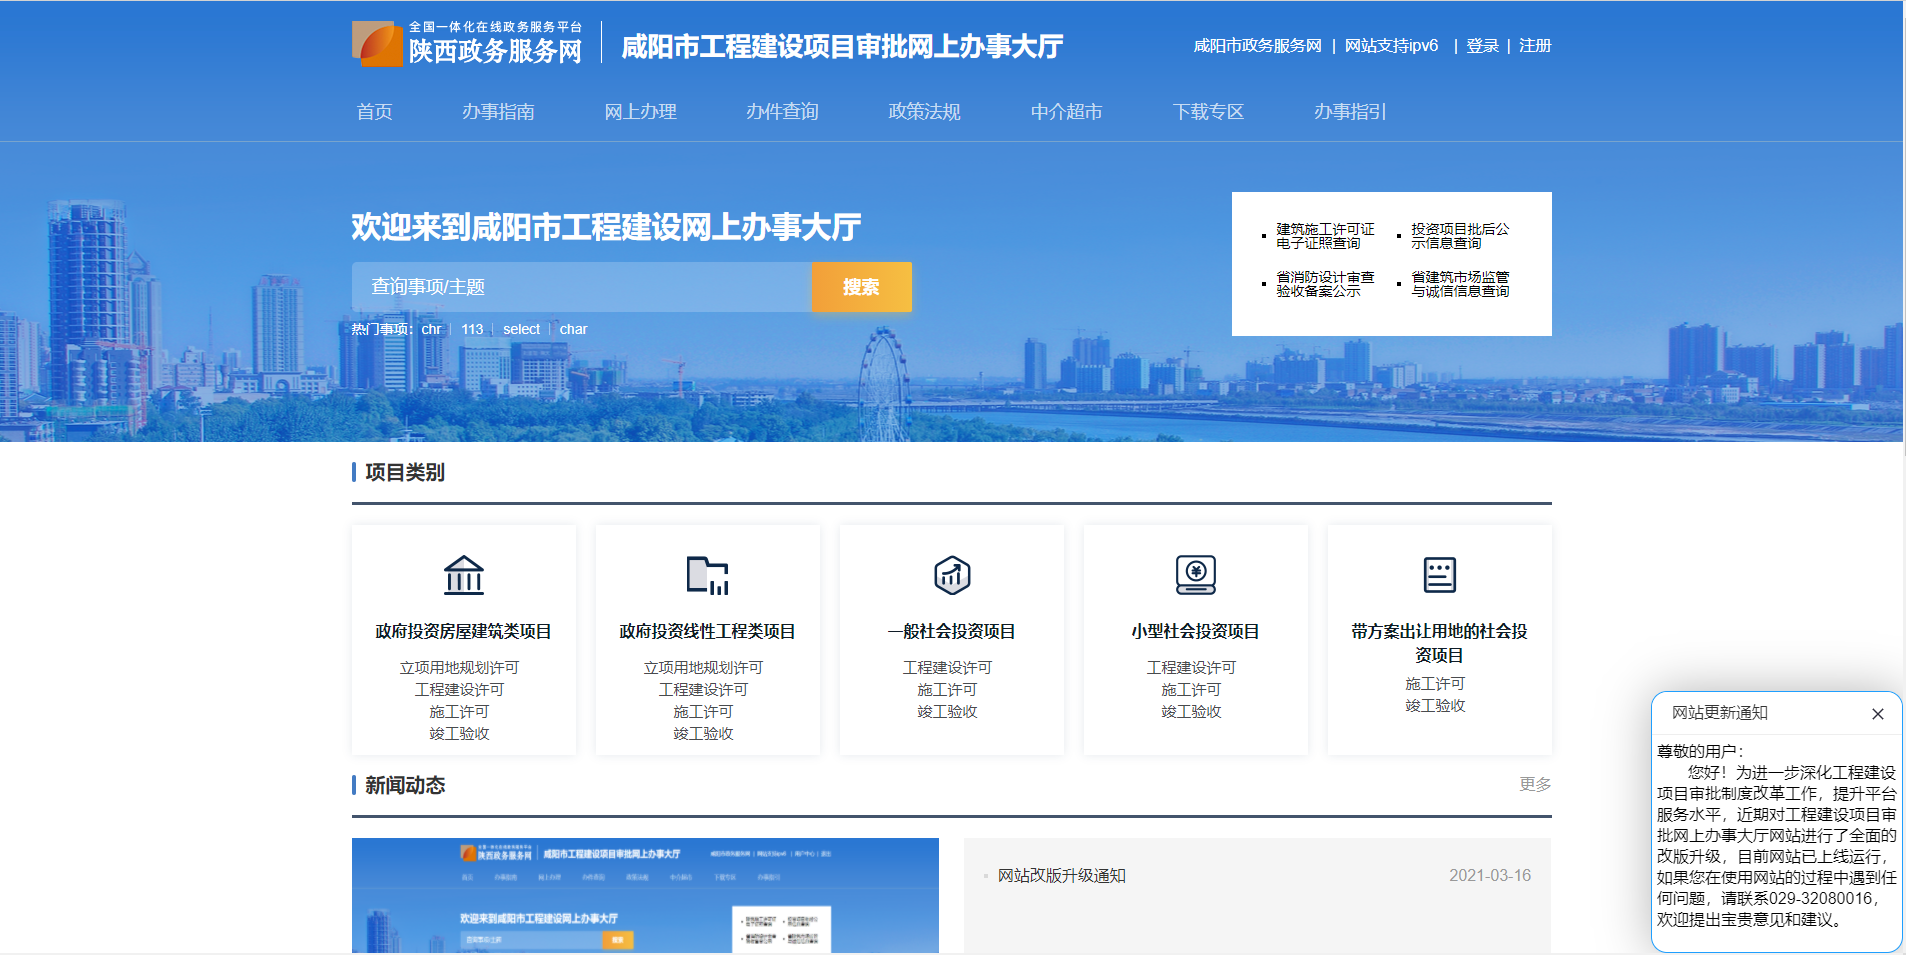This screenshot has height=955, width=1906.
Task: Open the 办事指南 navigation menu
Action: [x=498, y=112]
